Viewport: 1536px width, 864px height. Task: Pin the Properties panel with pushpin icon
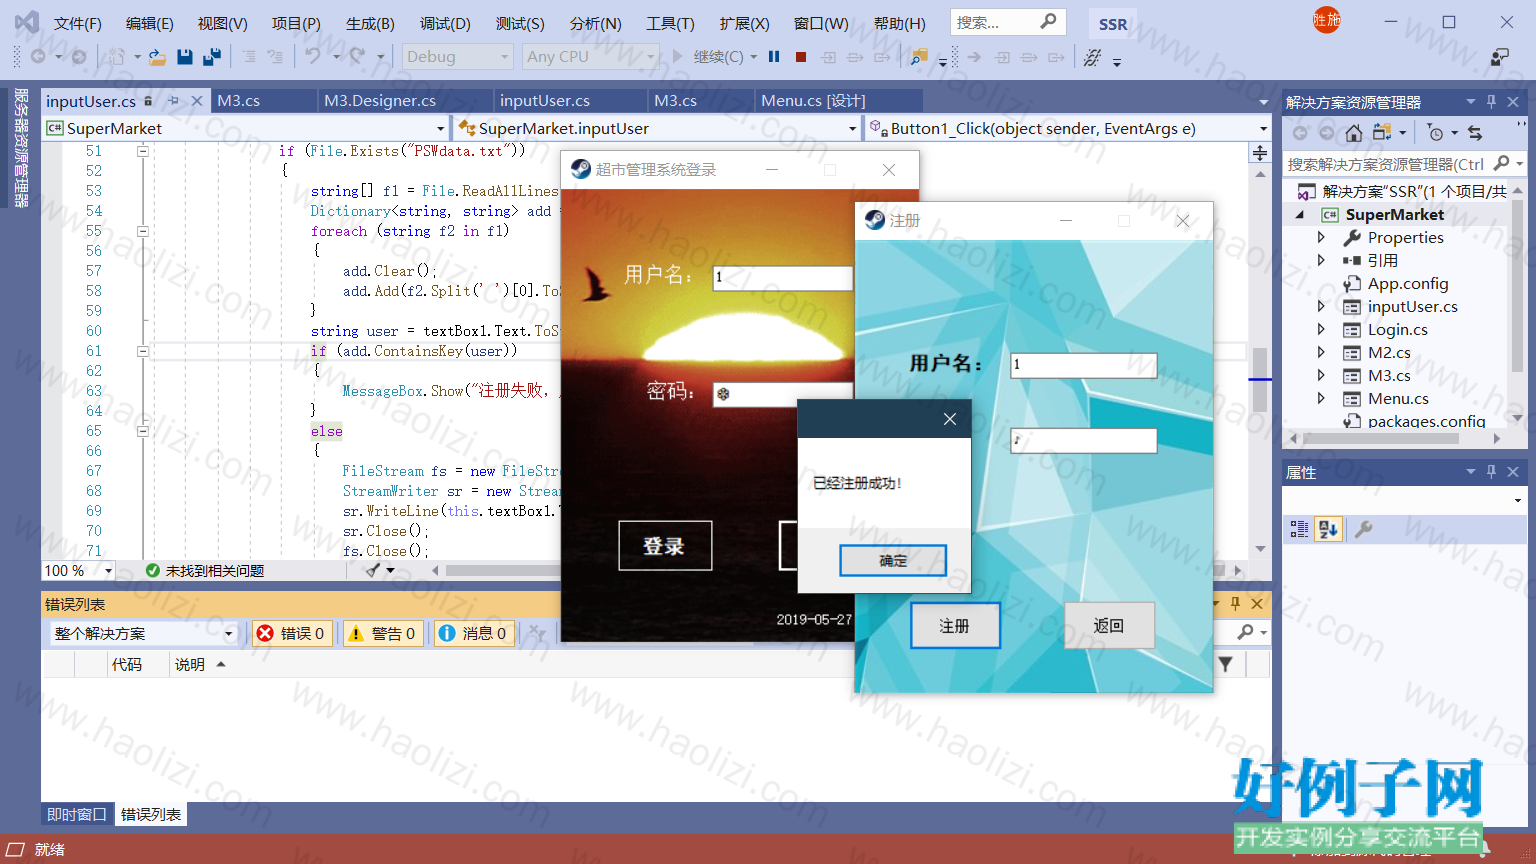click(1491, 472)
